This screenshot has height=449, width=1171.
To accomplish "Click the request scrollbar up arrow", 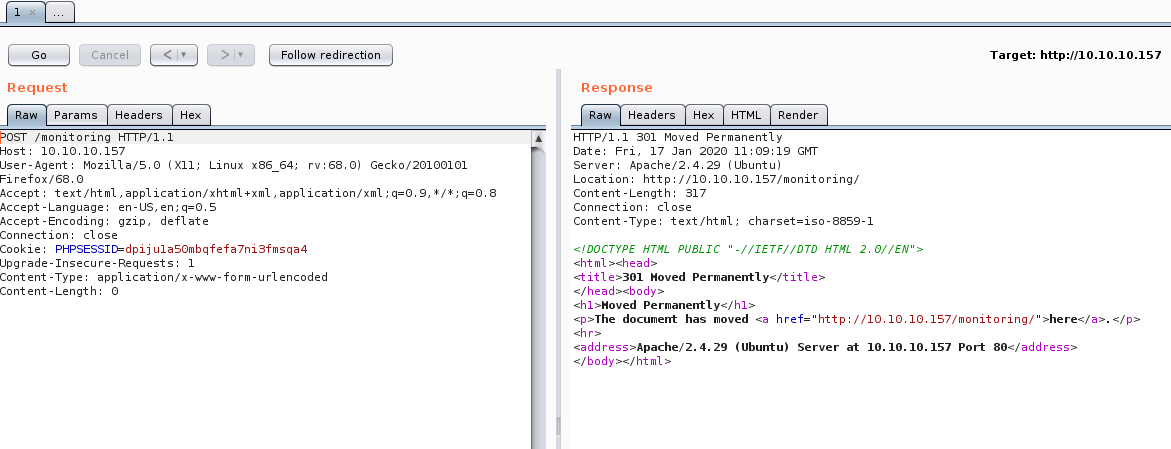I will [x=538, y=138].
